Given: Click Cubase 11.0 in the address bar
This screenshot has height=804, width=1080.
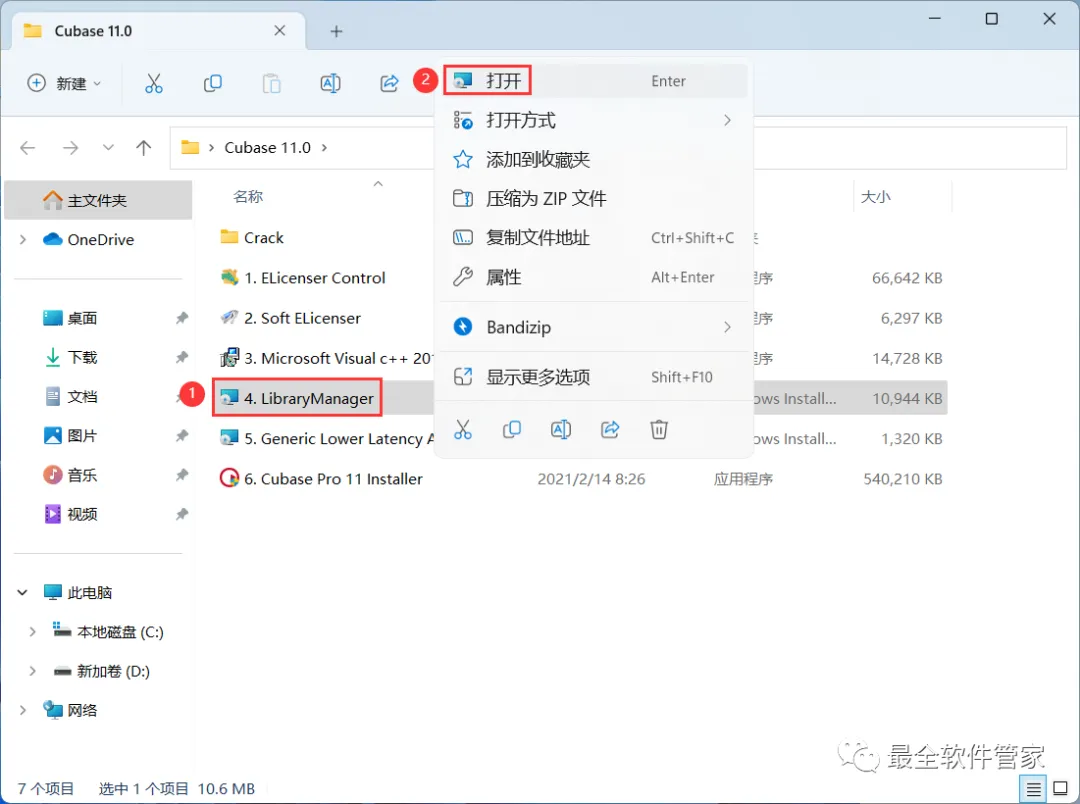Looking at the screenshot, I should 267,147.
